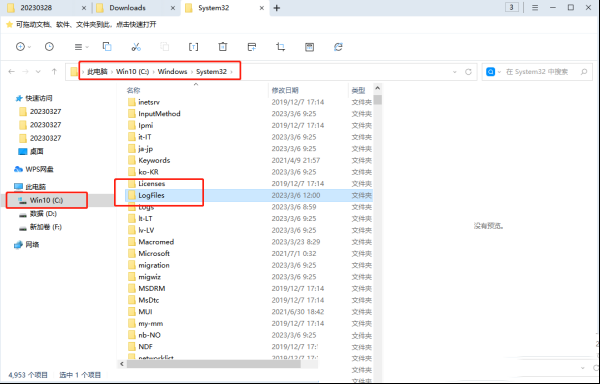Click the copy icon in toolbar
The image size is (600, 384).
coord(107,47)
